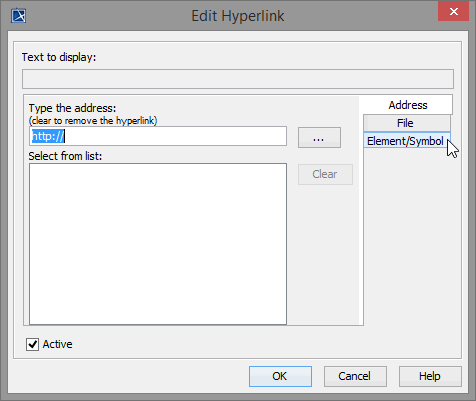This screenshot has height=401, width=476.
Task: Open Help for the dialog
Action: pos(430,376)
